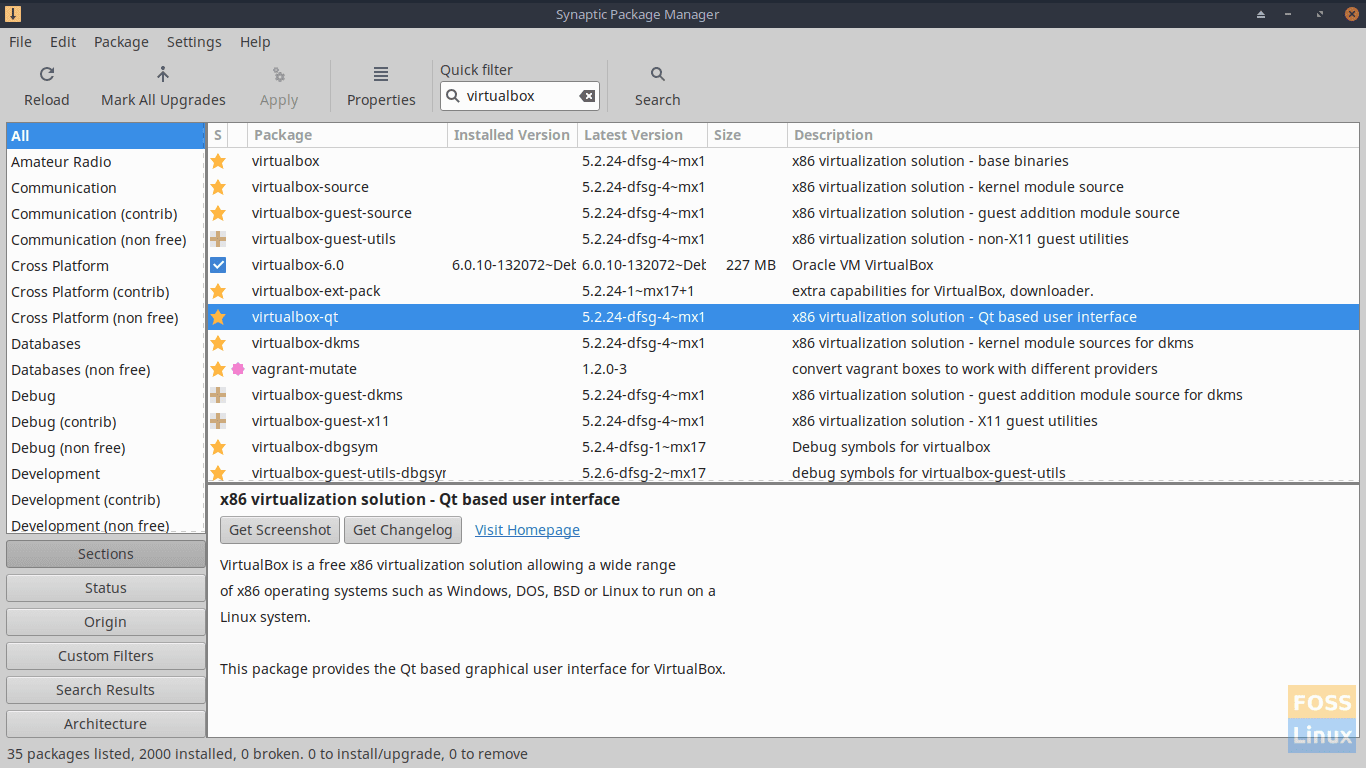Select the vagrant-mutate package name

click(x=304, y=369)
